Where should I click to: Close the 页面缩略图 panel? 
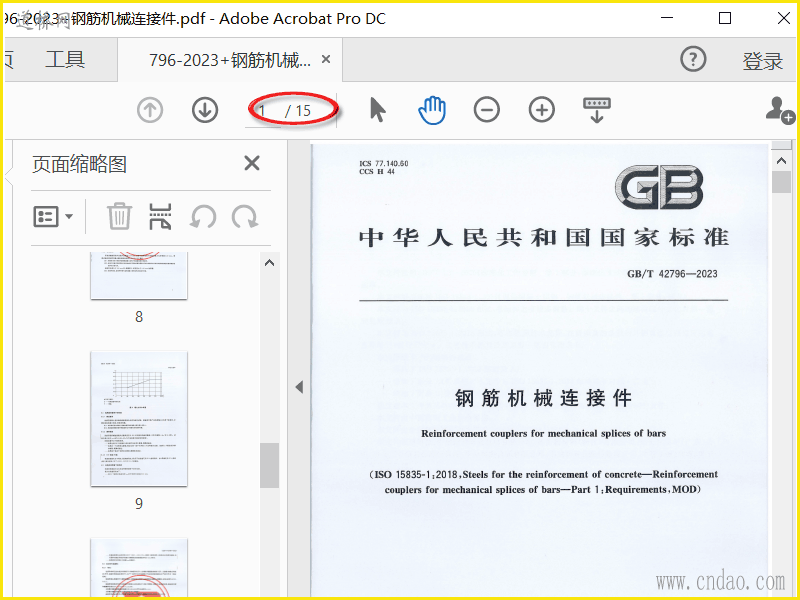pos(252,163)
